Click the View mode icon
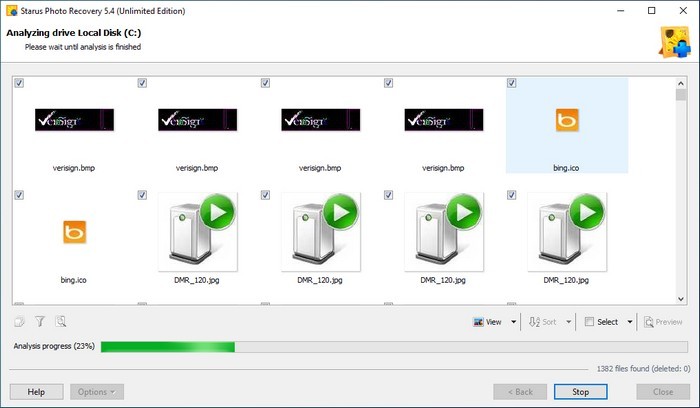 479,322
